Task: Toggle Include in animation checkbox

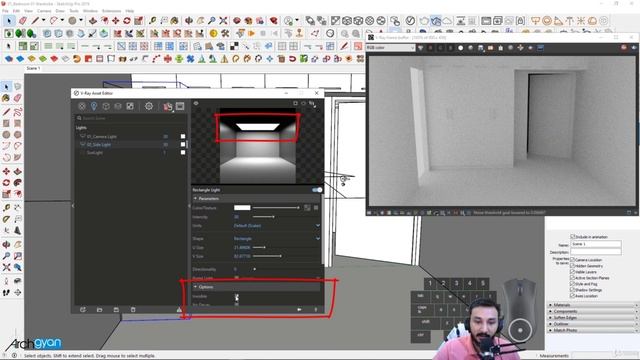Action: click(572, 236)
